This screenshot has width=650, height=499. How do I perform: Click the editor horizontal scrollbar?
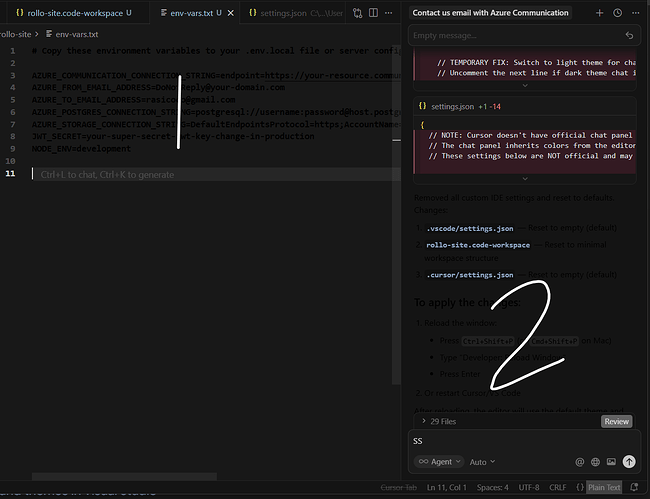tap(124, 476)
